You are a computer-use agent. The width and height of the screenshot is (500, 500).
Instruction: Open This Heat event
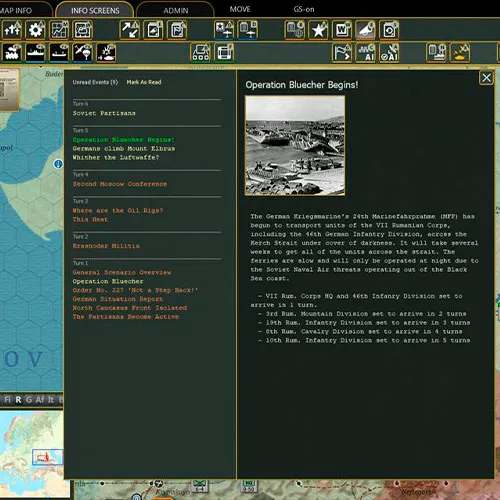[x=90, y=220]
